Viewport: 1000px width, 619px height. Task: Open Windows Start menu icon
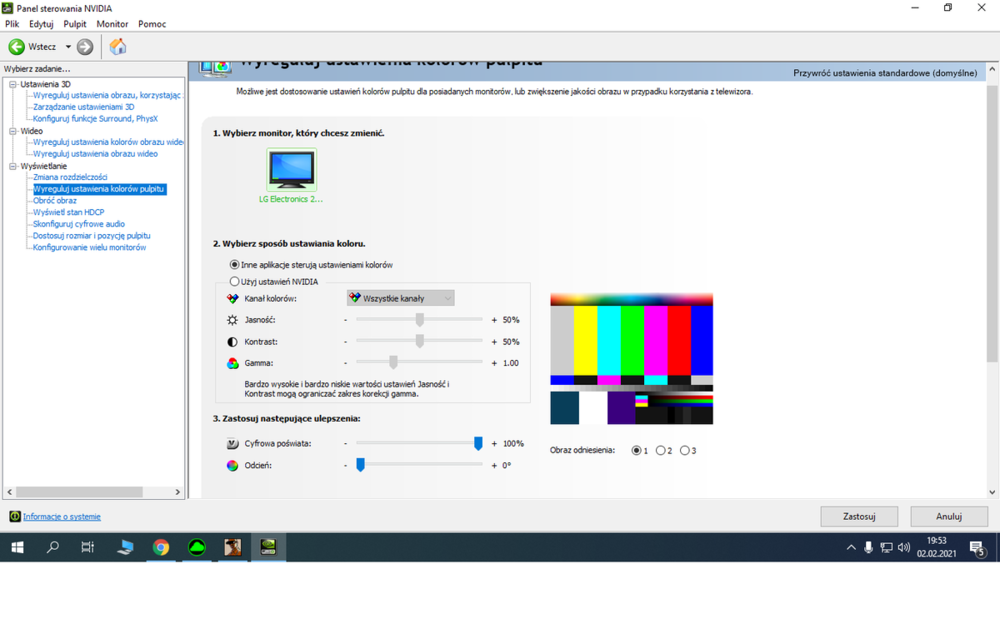pyautogui.click(x=17, y=547)
